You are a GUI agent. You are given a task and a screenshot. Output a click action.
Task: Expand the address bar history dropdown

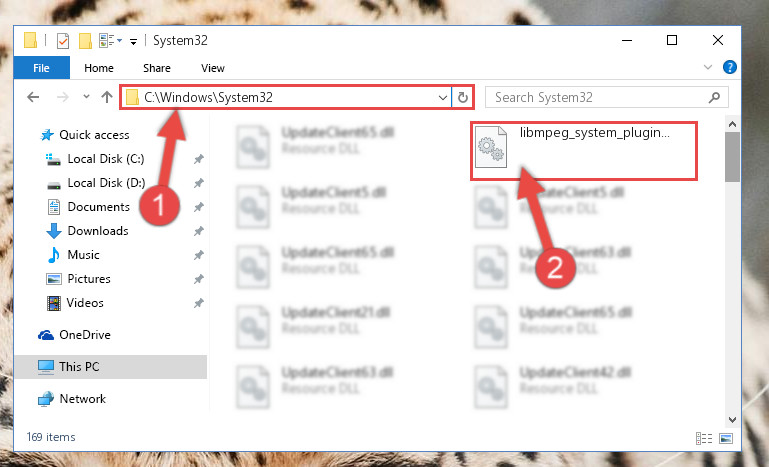pyautogui.click(x=442, y=98)
